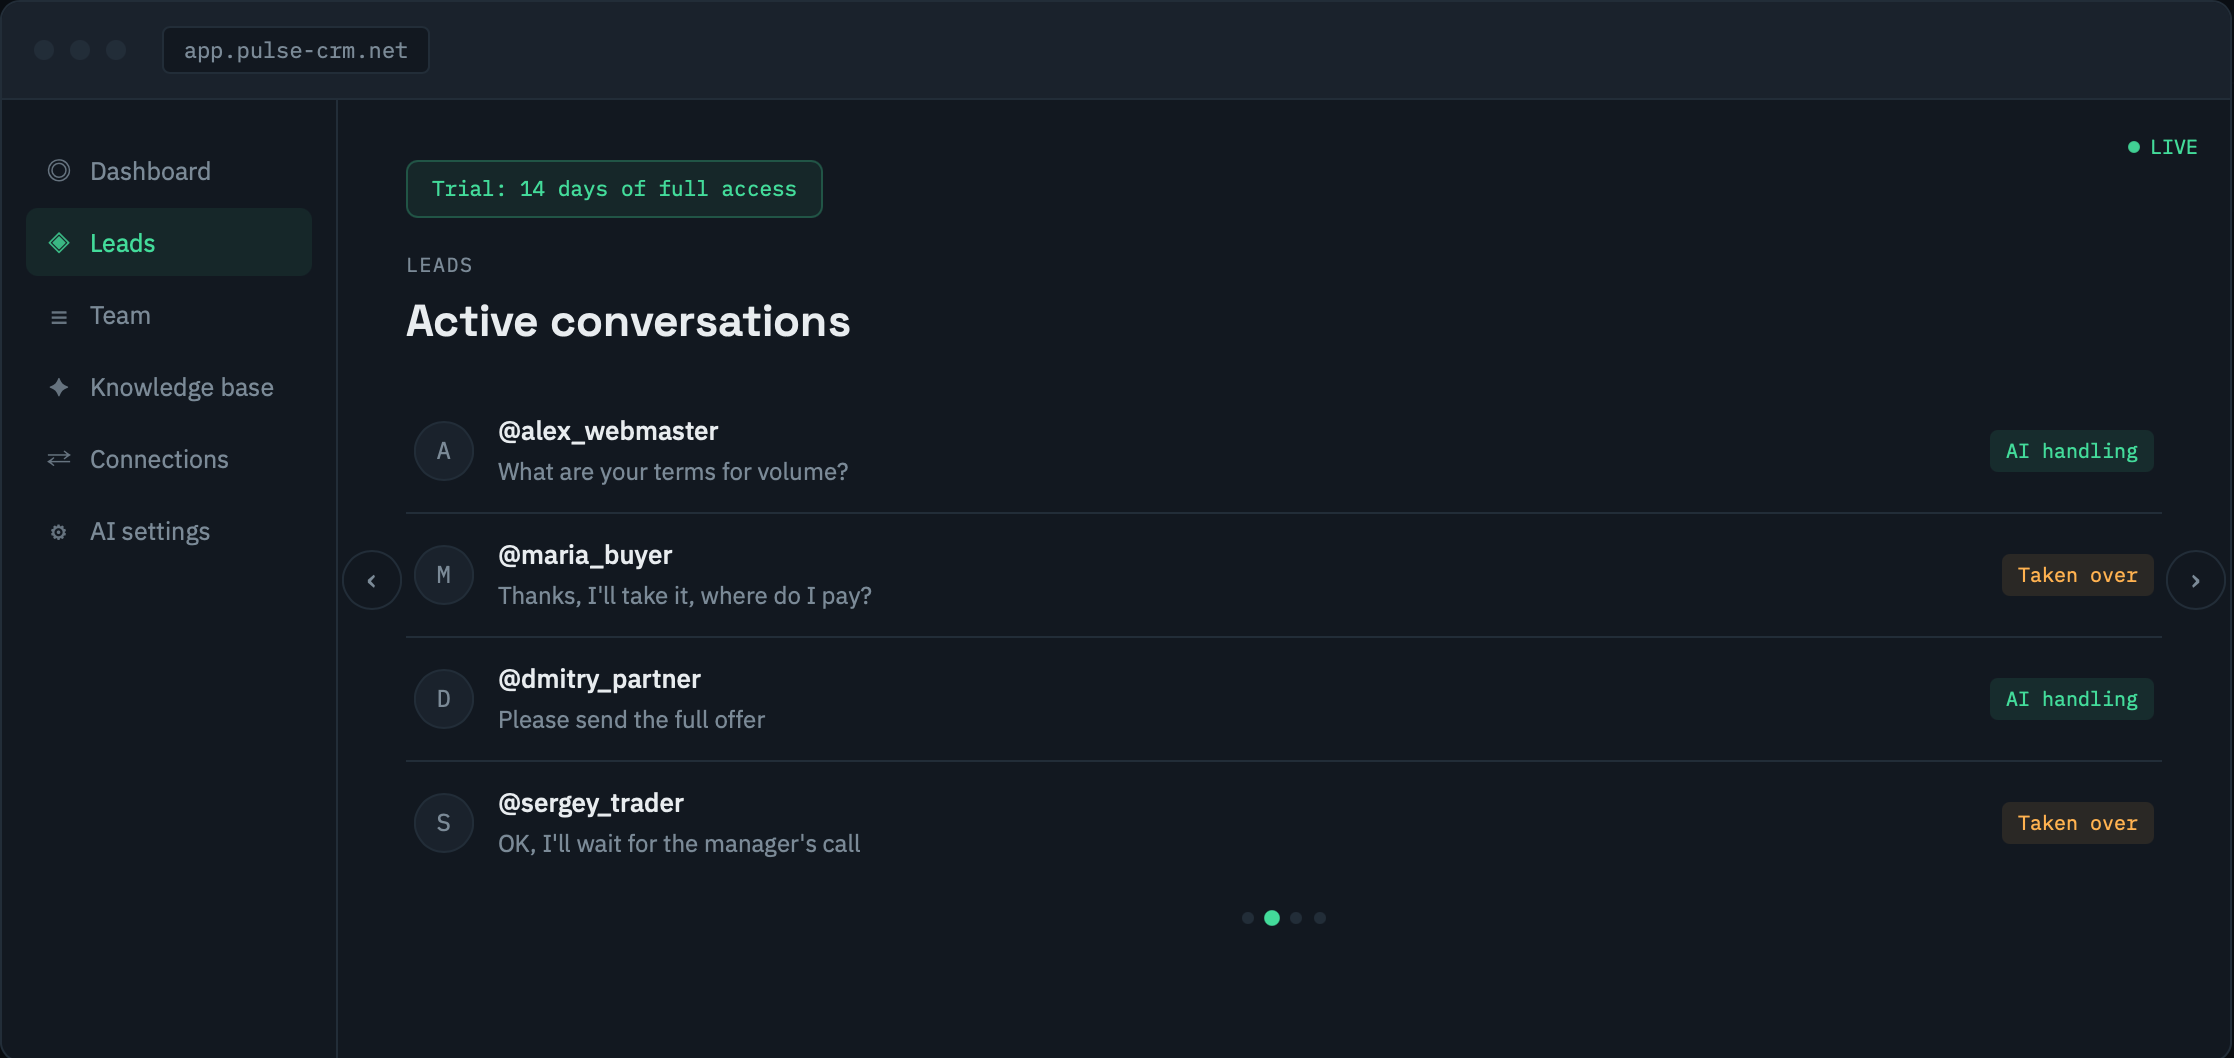Open Knowledge base from the sidebar
Screen dimensions: 2234x1058
(x=169, y=388)
